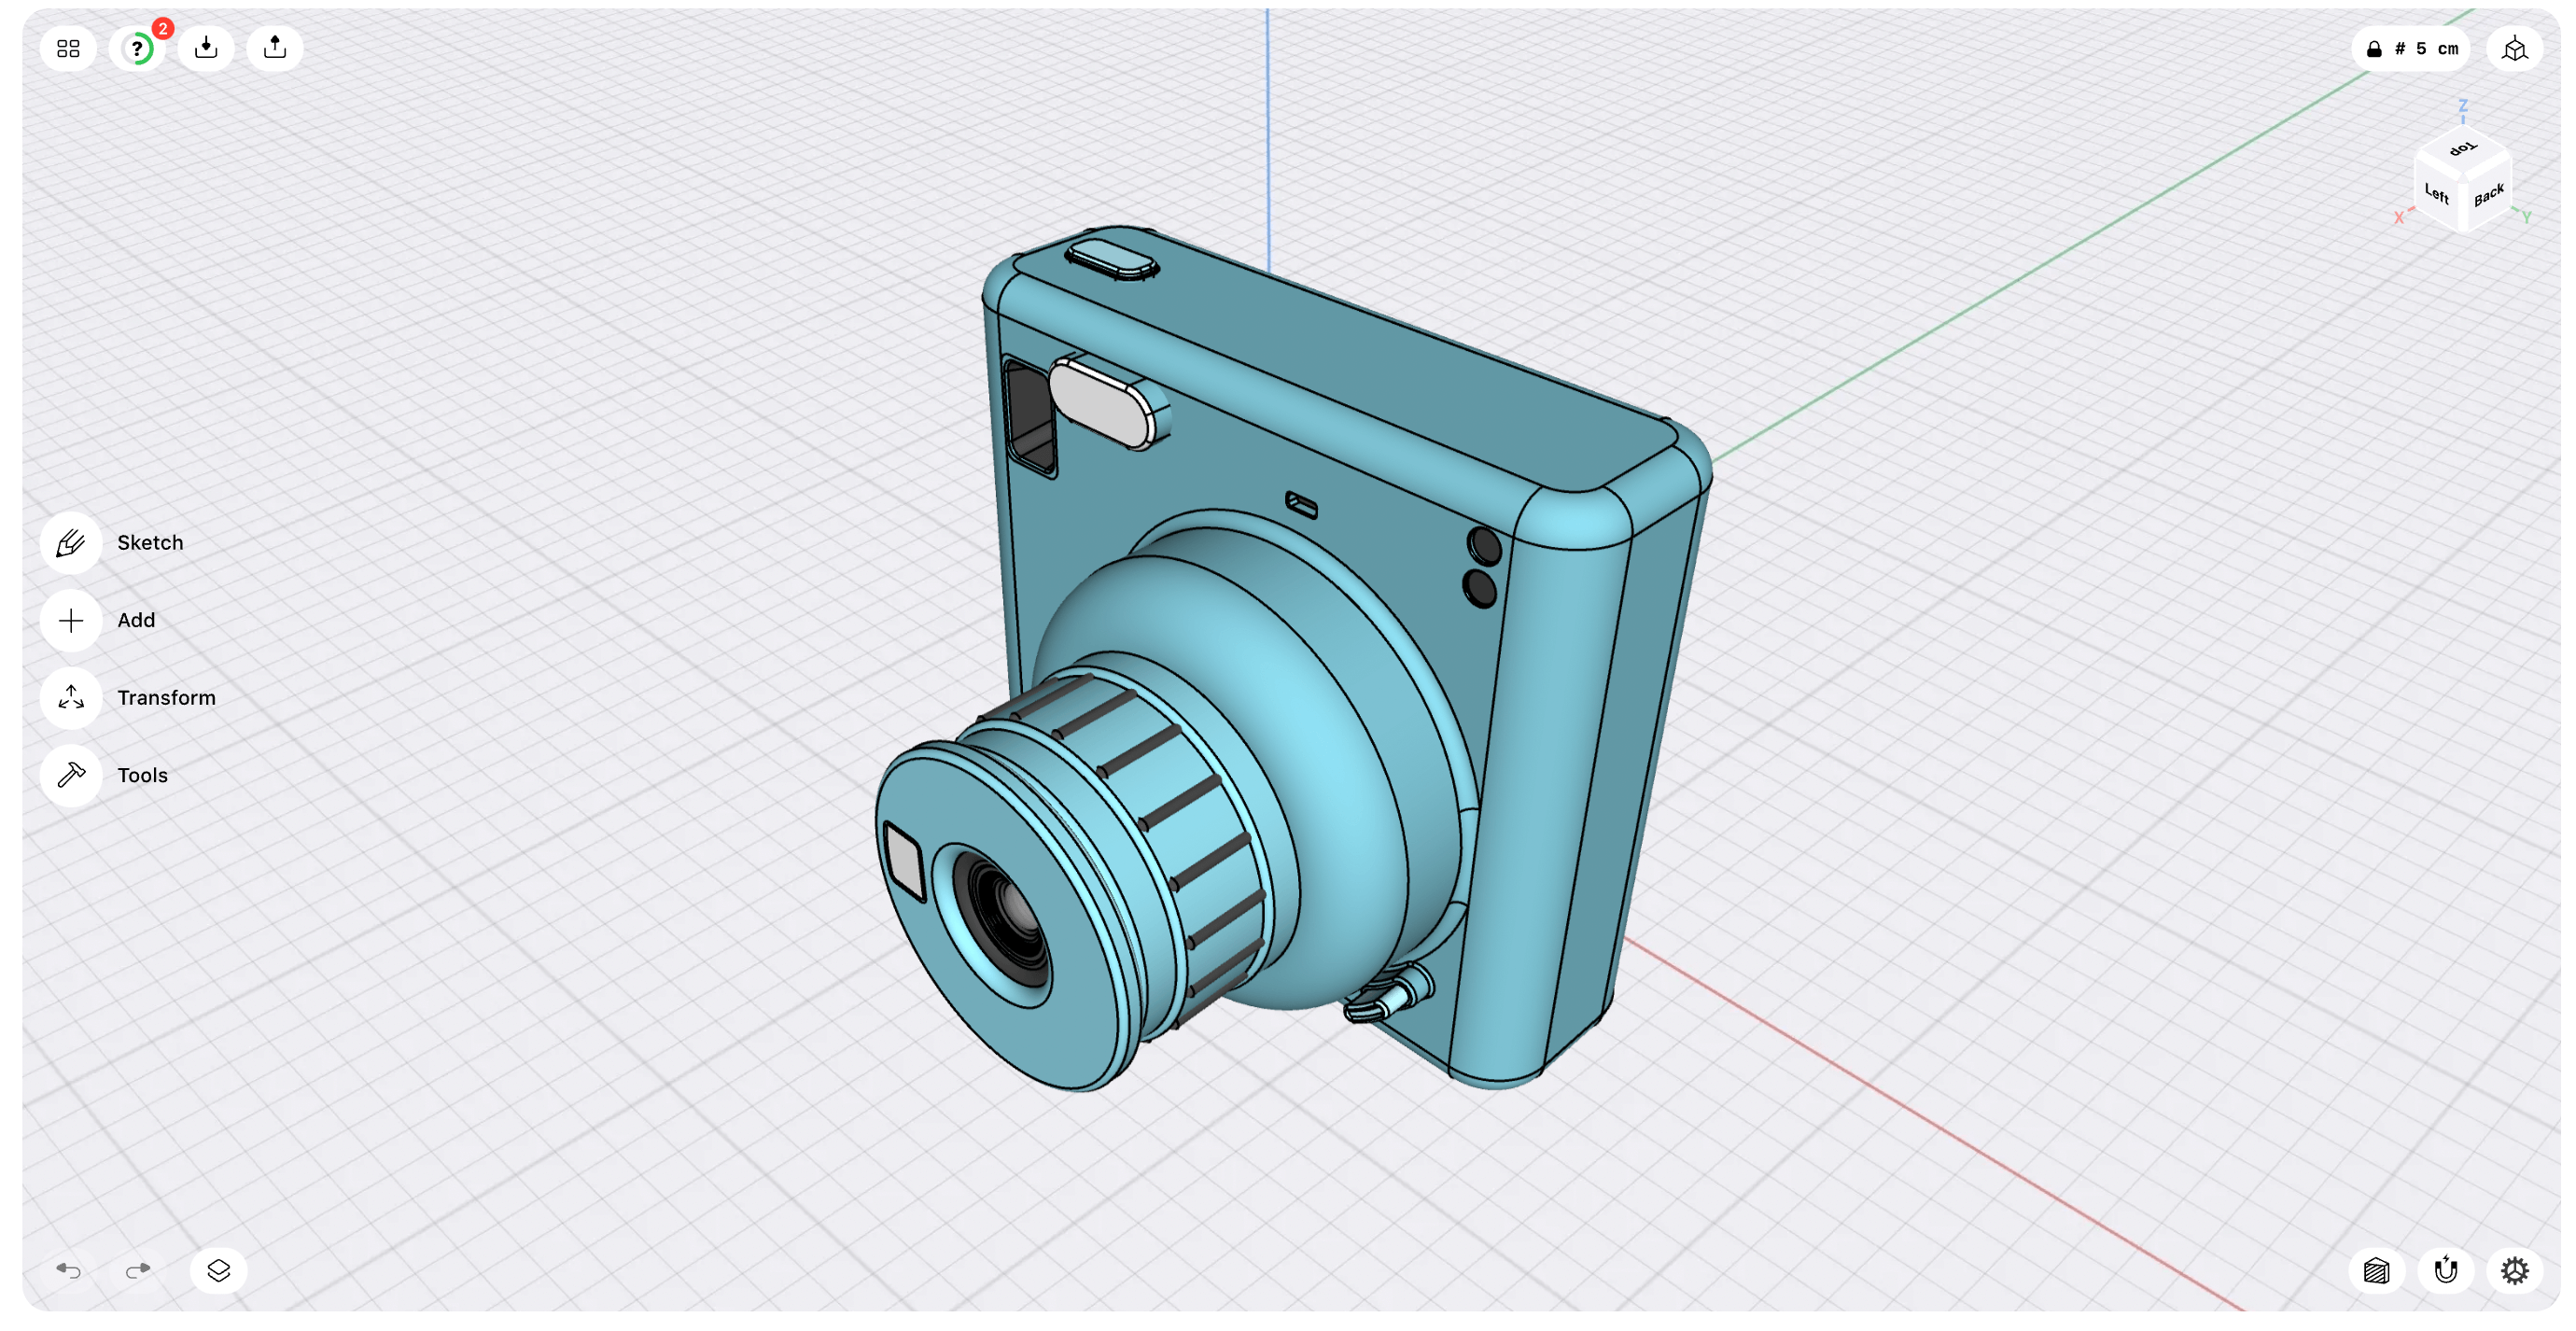The width and height of the screenshot is (2576, 1331).
Task: Select the Sketch pencil tool icon
Action: click(71, 543)
